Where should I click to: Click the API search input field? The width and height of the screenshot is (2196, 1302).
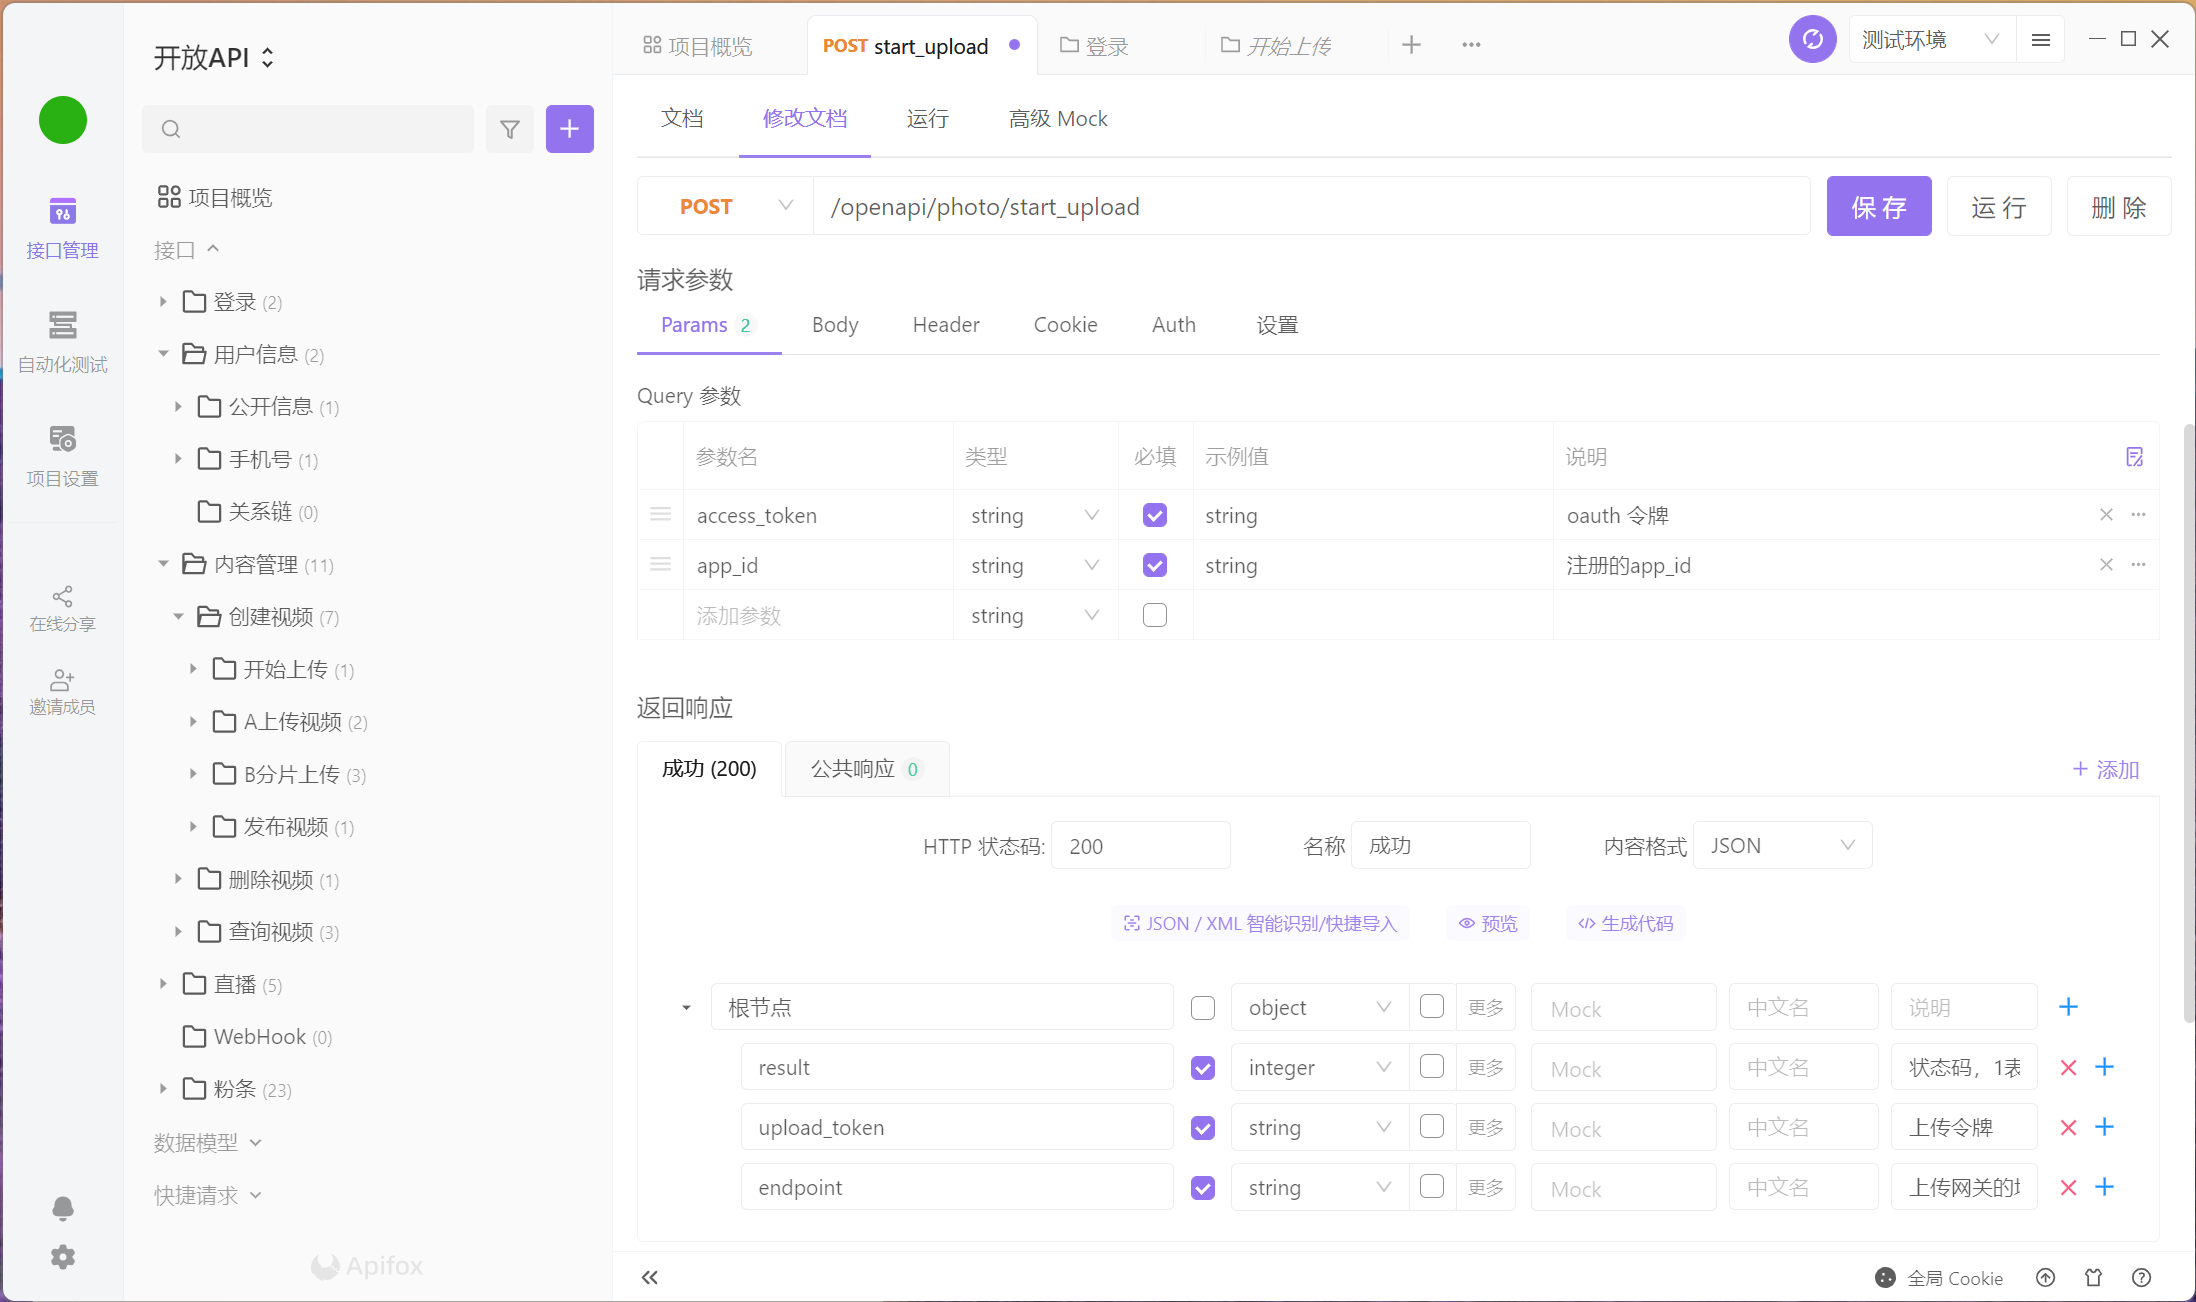tap(308, 129)
